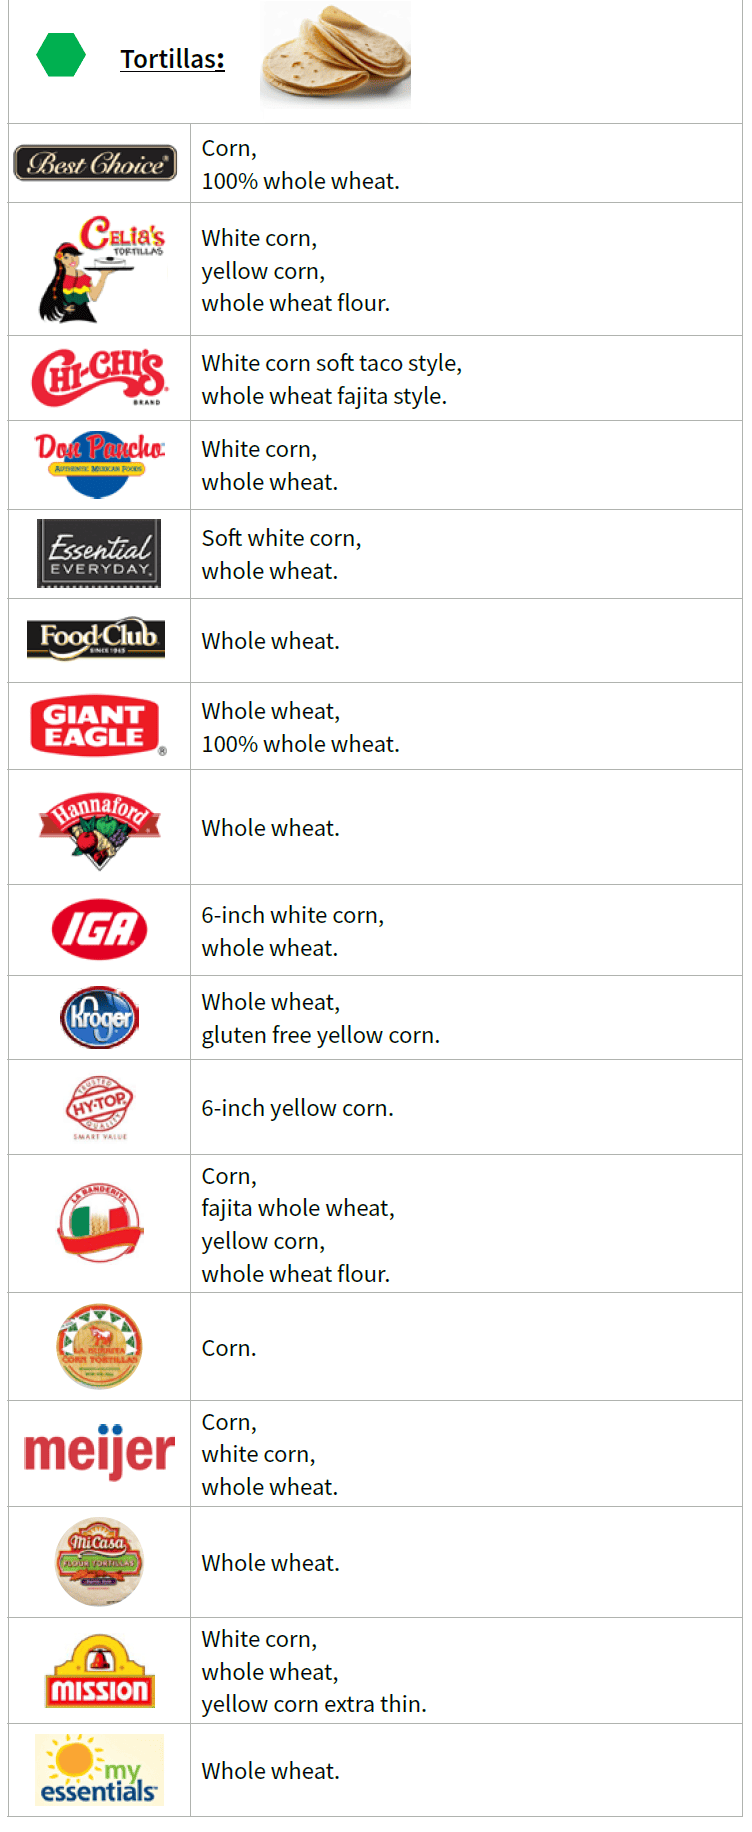
Task: Select the Don Pancho logo
Action: (99, 464)
